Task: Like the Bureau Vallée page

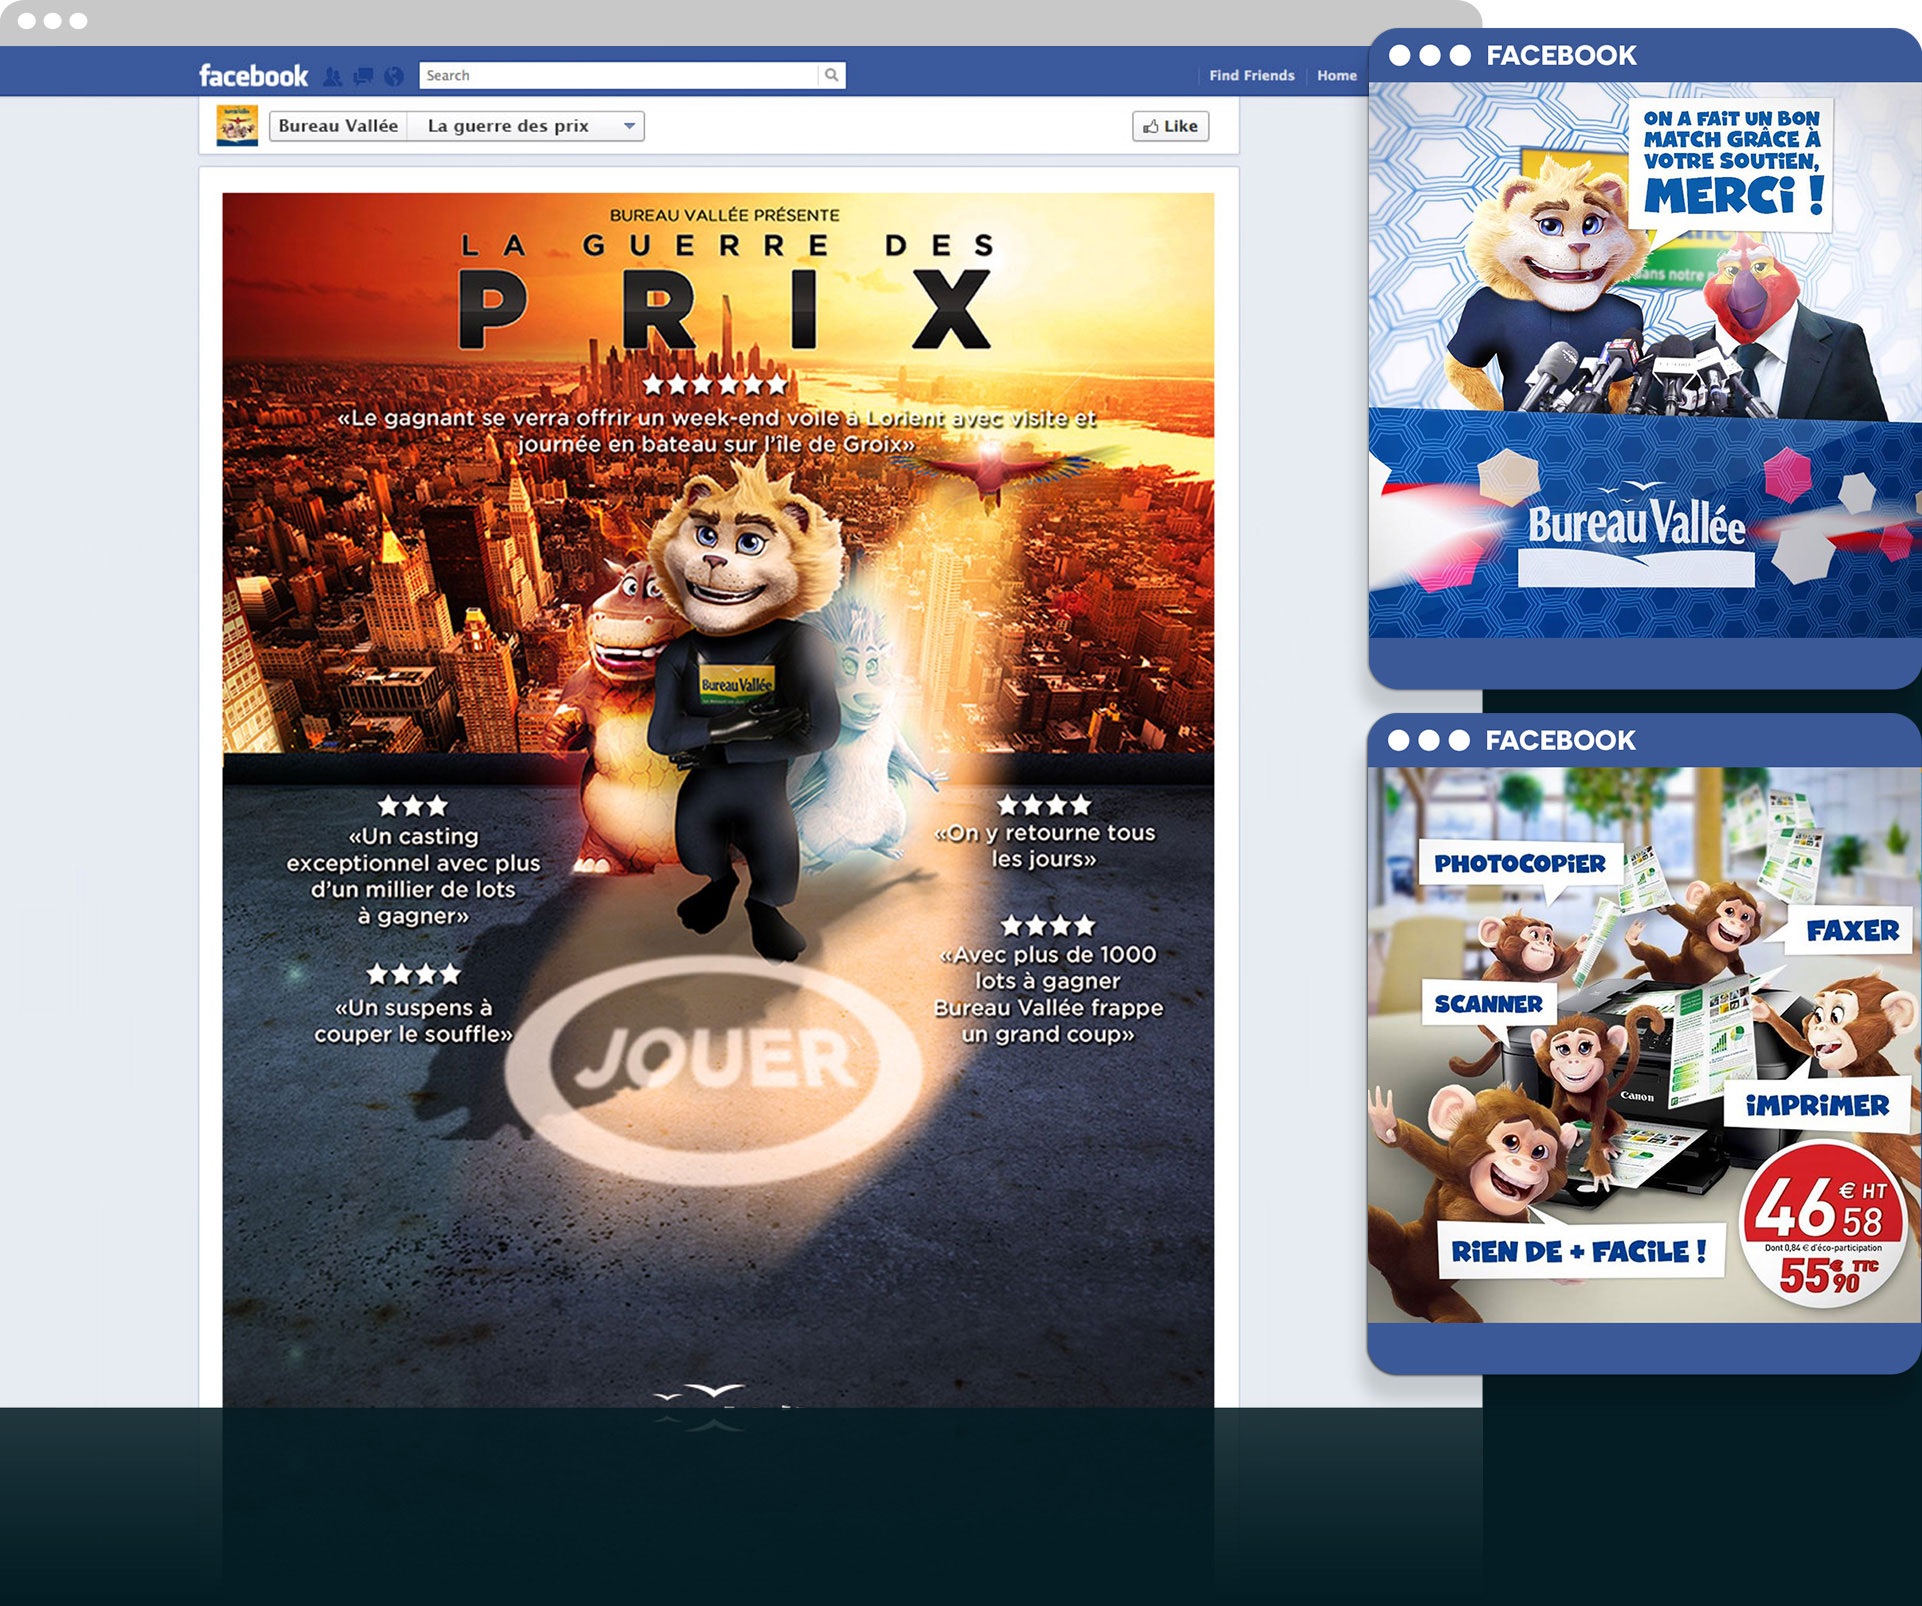Action: tap(1170, 126)
